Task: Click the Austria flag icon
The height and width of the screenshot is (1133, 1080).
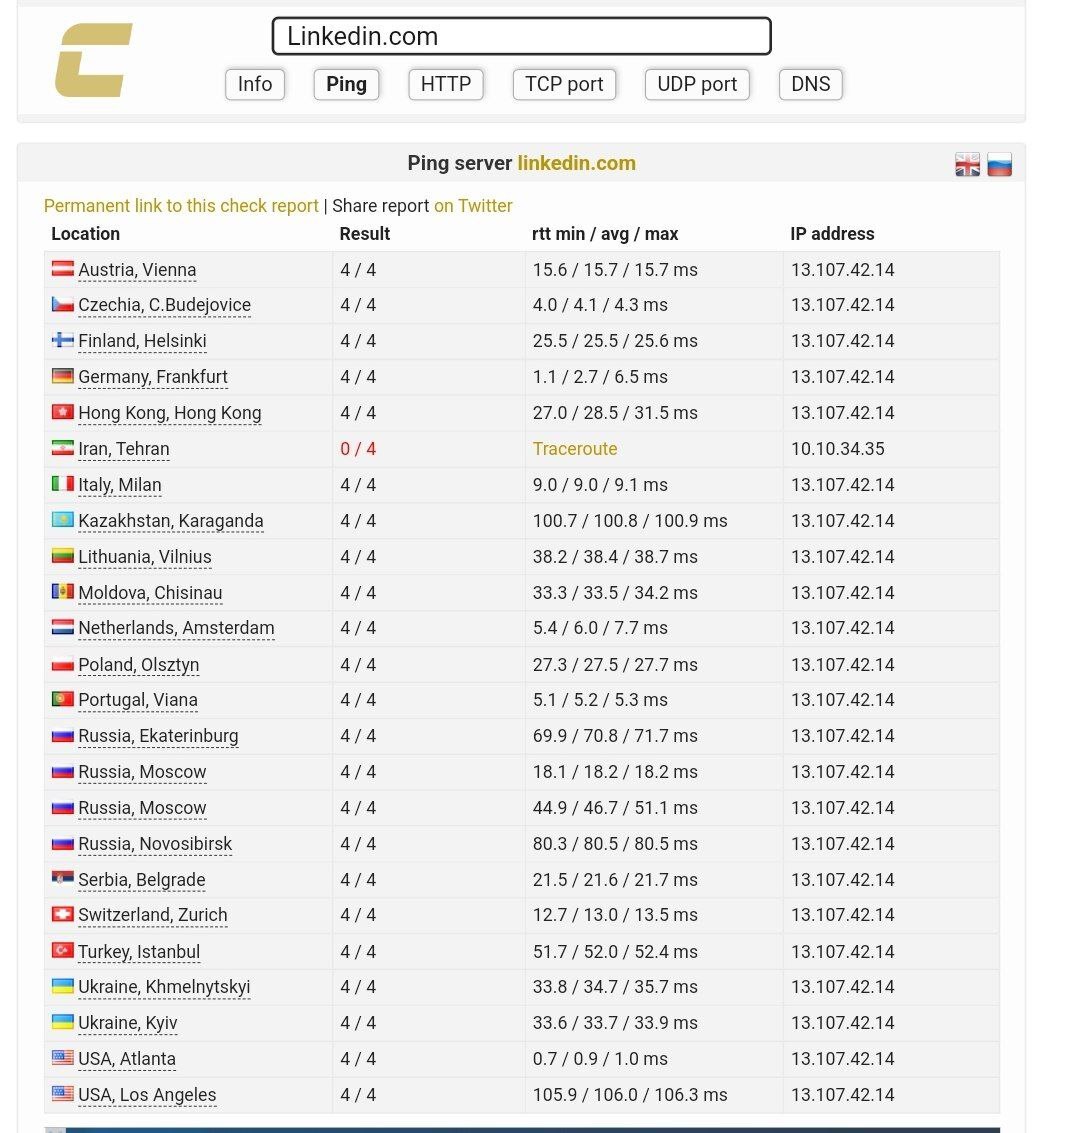Action: [x=63, y=269]
